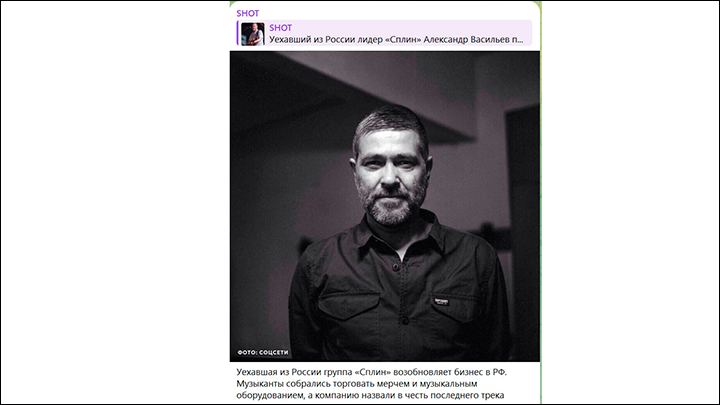Click the caption line starting with Уехавшая
Screen dimensions: 720x405
(371, 372)
